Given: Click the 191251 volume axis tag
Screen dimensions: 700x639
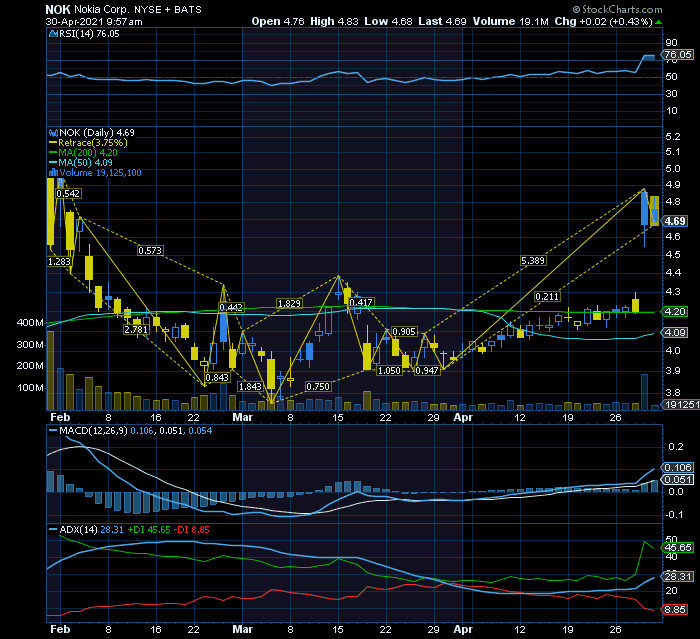Looking at the screenshot, I should (681, 404).
